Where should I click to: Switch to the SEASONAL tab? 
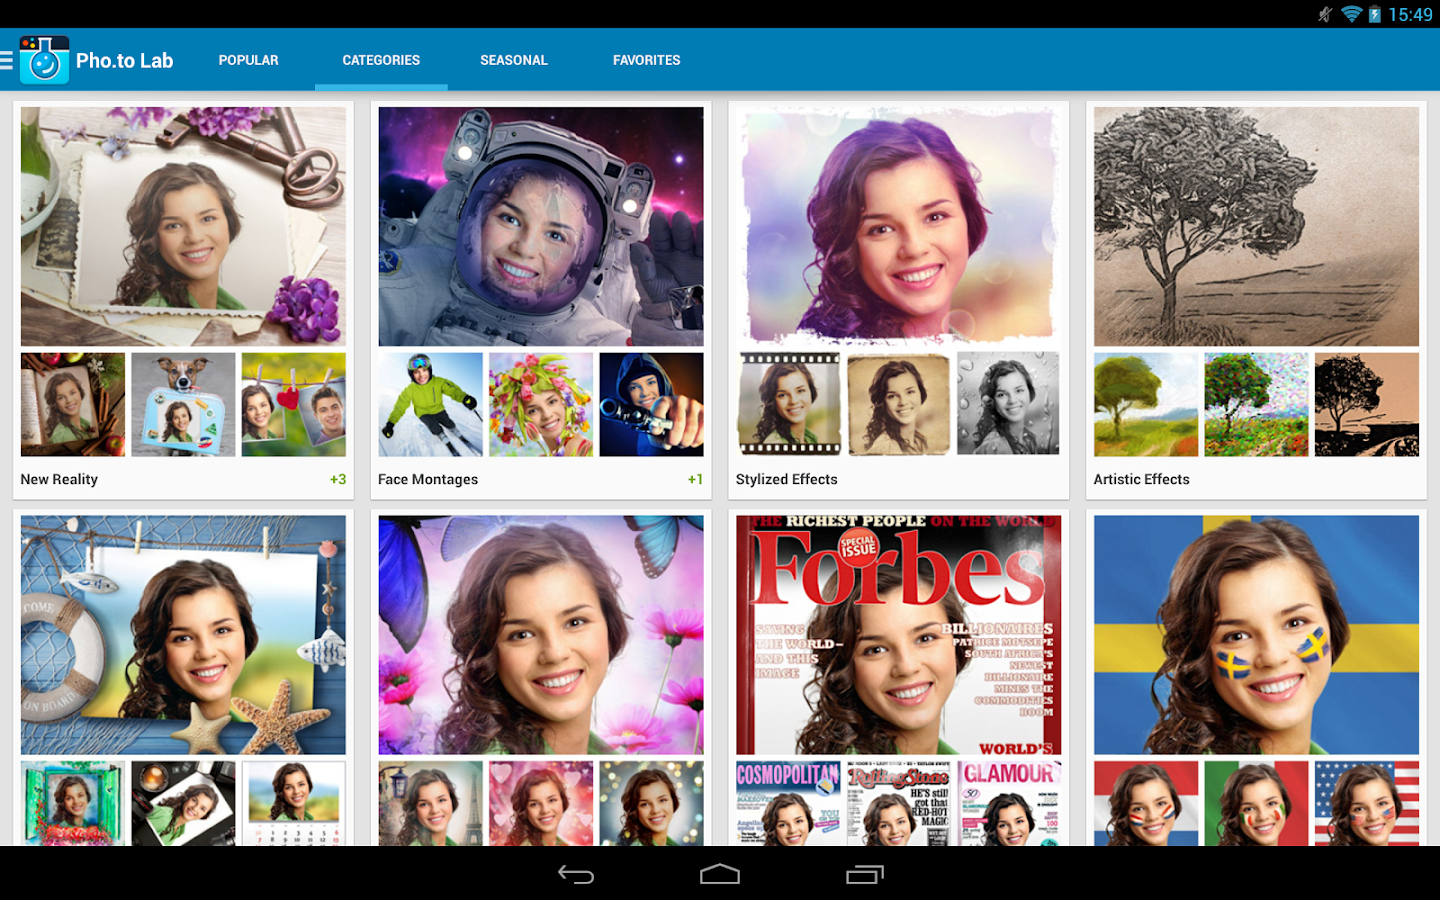click(x=514, y=60)
